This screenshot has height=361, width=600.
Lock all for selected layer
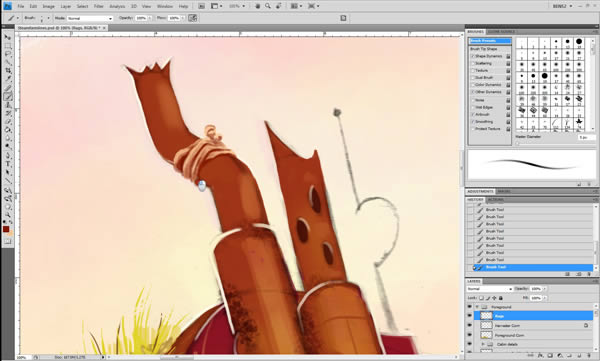[501, 298]
